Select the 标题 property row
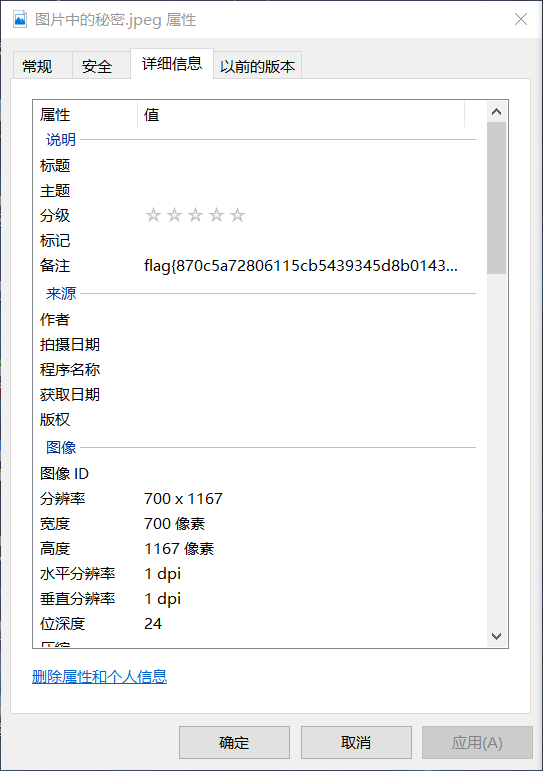 coord(255,165)
